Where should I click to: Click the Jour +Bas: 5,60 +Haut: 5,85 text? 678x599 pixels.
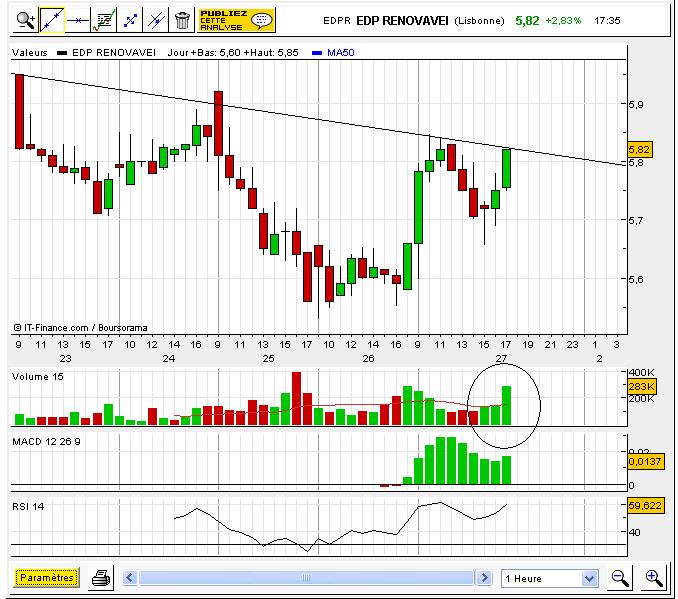(x=233, y=53)
